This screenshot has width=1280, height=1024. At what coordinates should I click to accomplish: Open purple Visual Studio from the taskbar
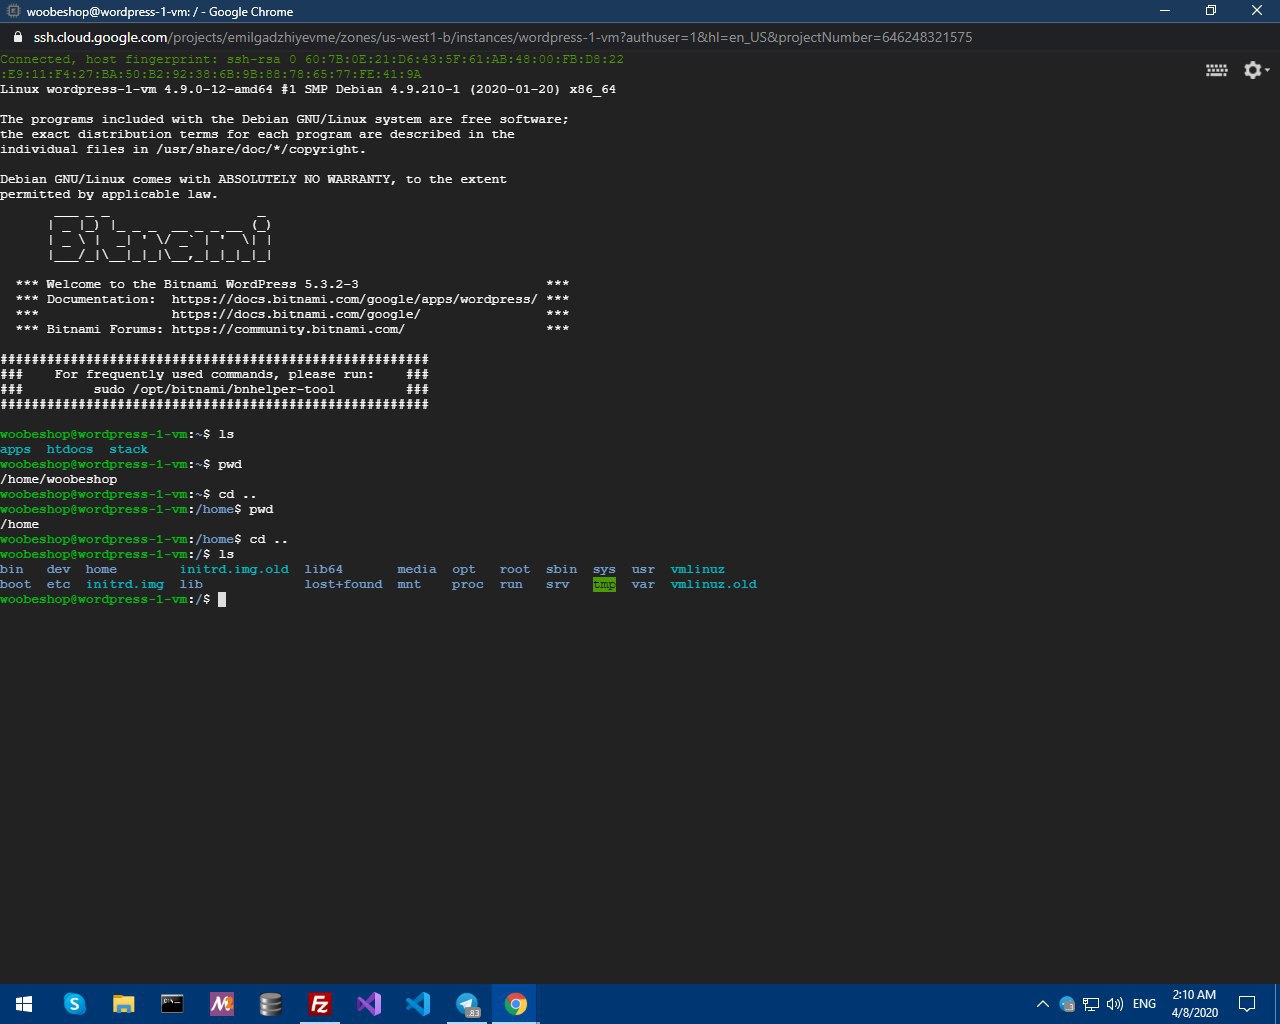coord(369,1004)
